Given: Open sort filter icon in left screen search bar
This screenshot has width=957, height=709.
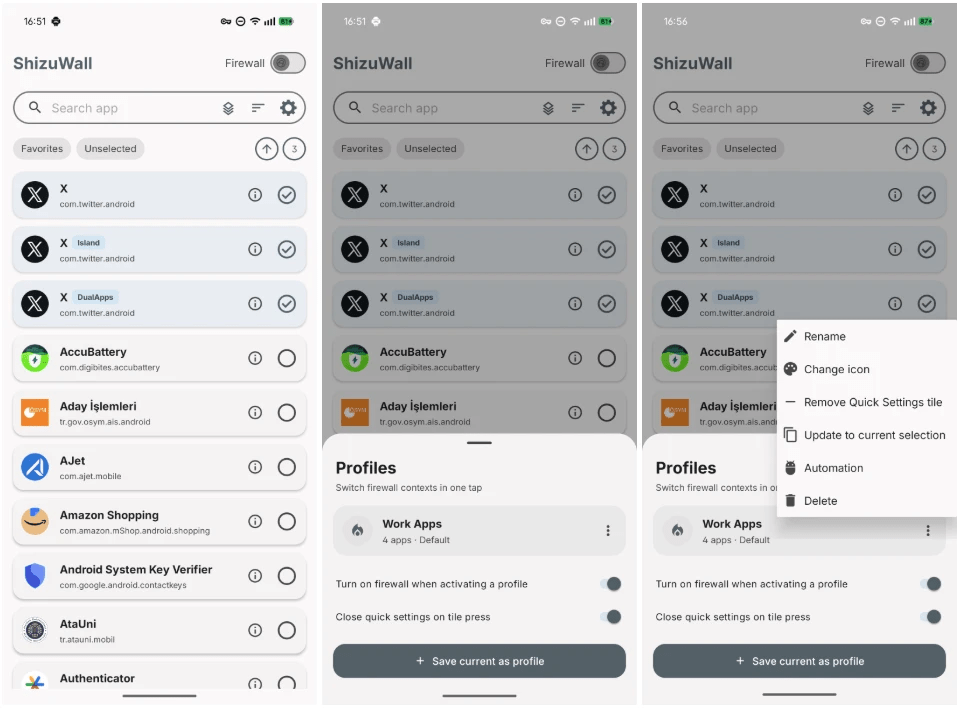Looking at the screenshot, I should click(x=258, y=108).
